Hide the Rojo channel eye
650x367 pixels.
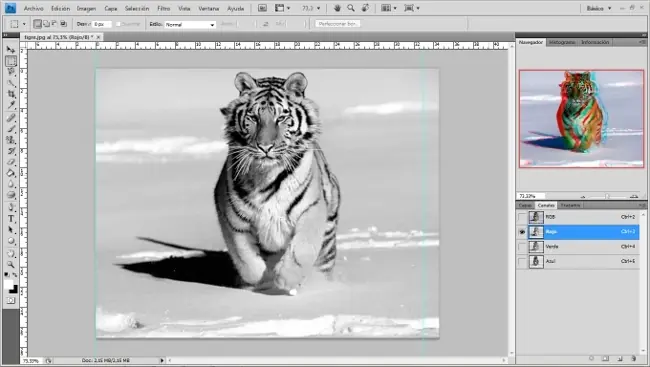(522, 232)
